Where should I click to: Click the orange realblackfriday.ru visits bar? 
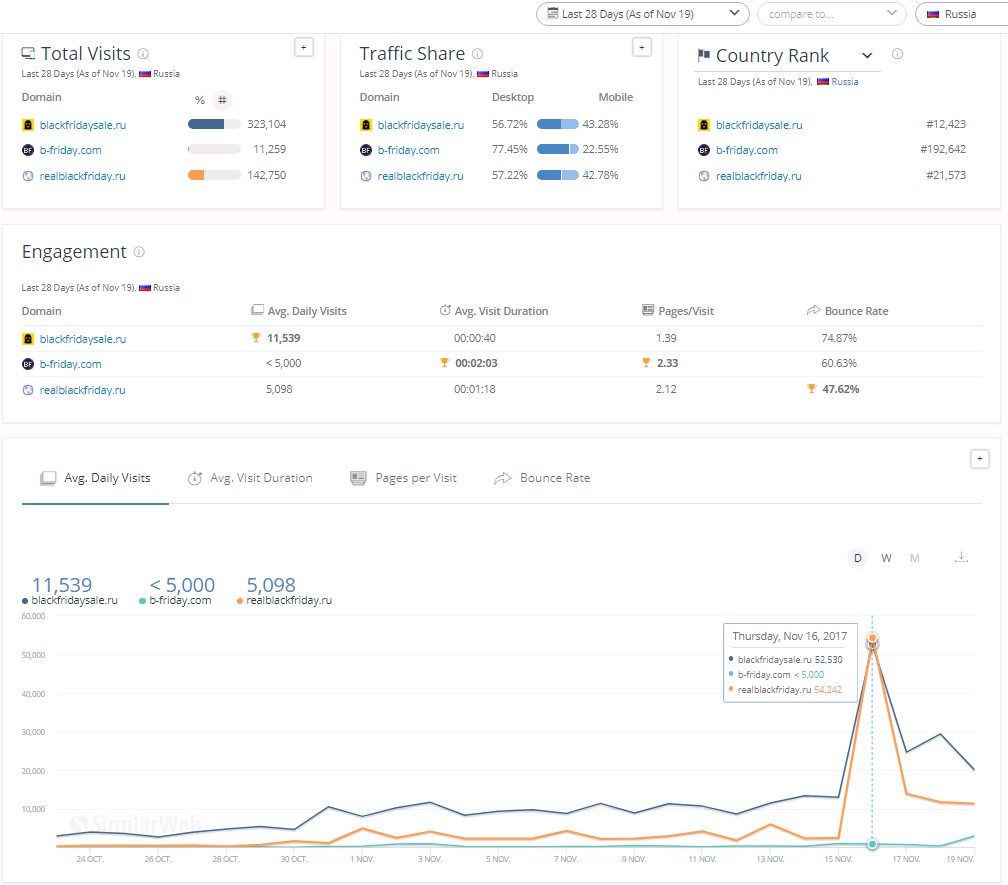point(197,175)
